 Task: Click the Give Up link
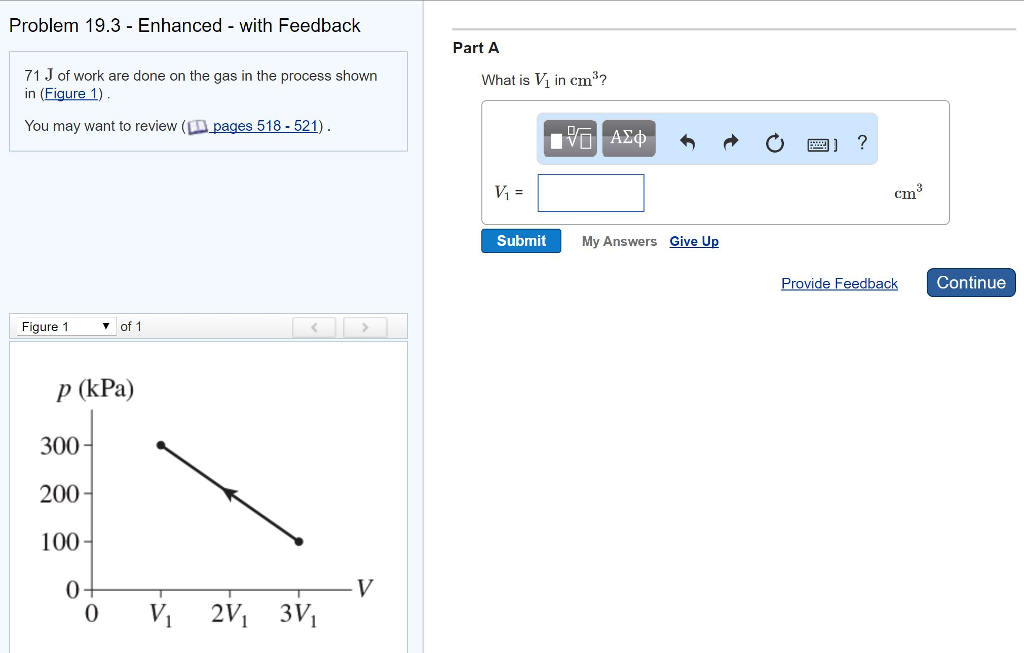click(x=694, y=242)
